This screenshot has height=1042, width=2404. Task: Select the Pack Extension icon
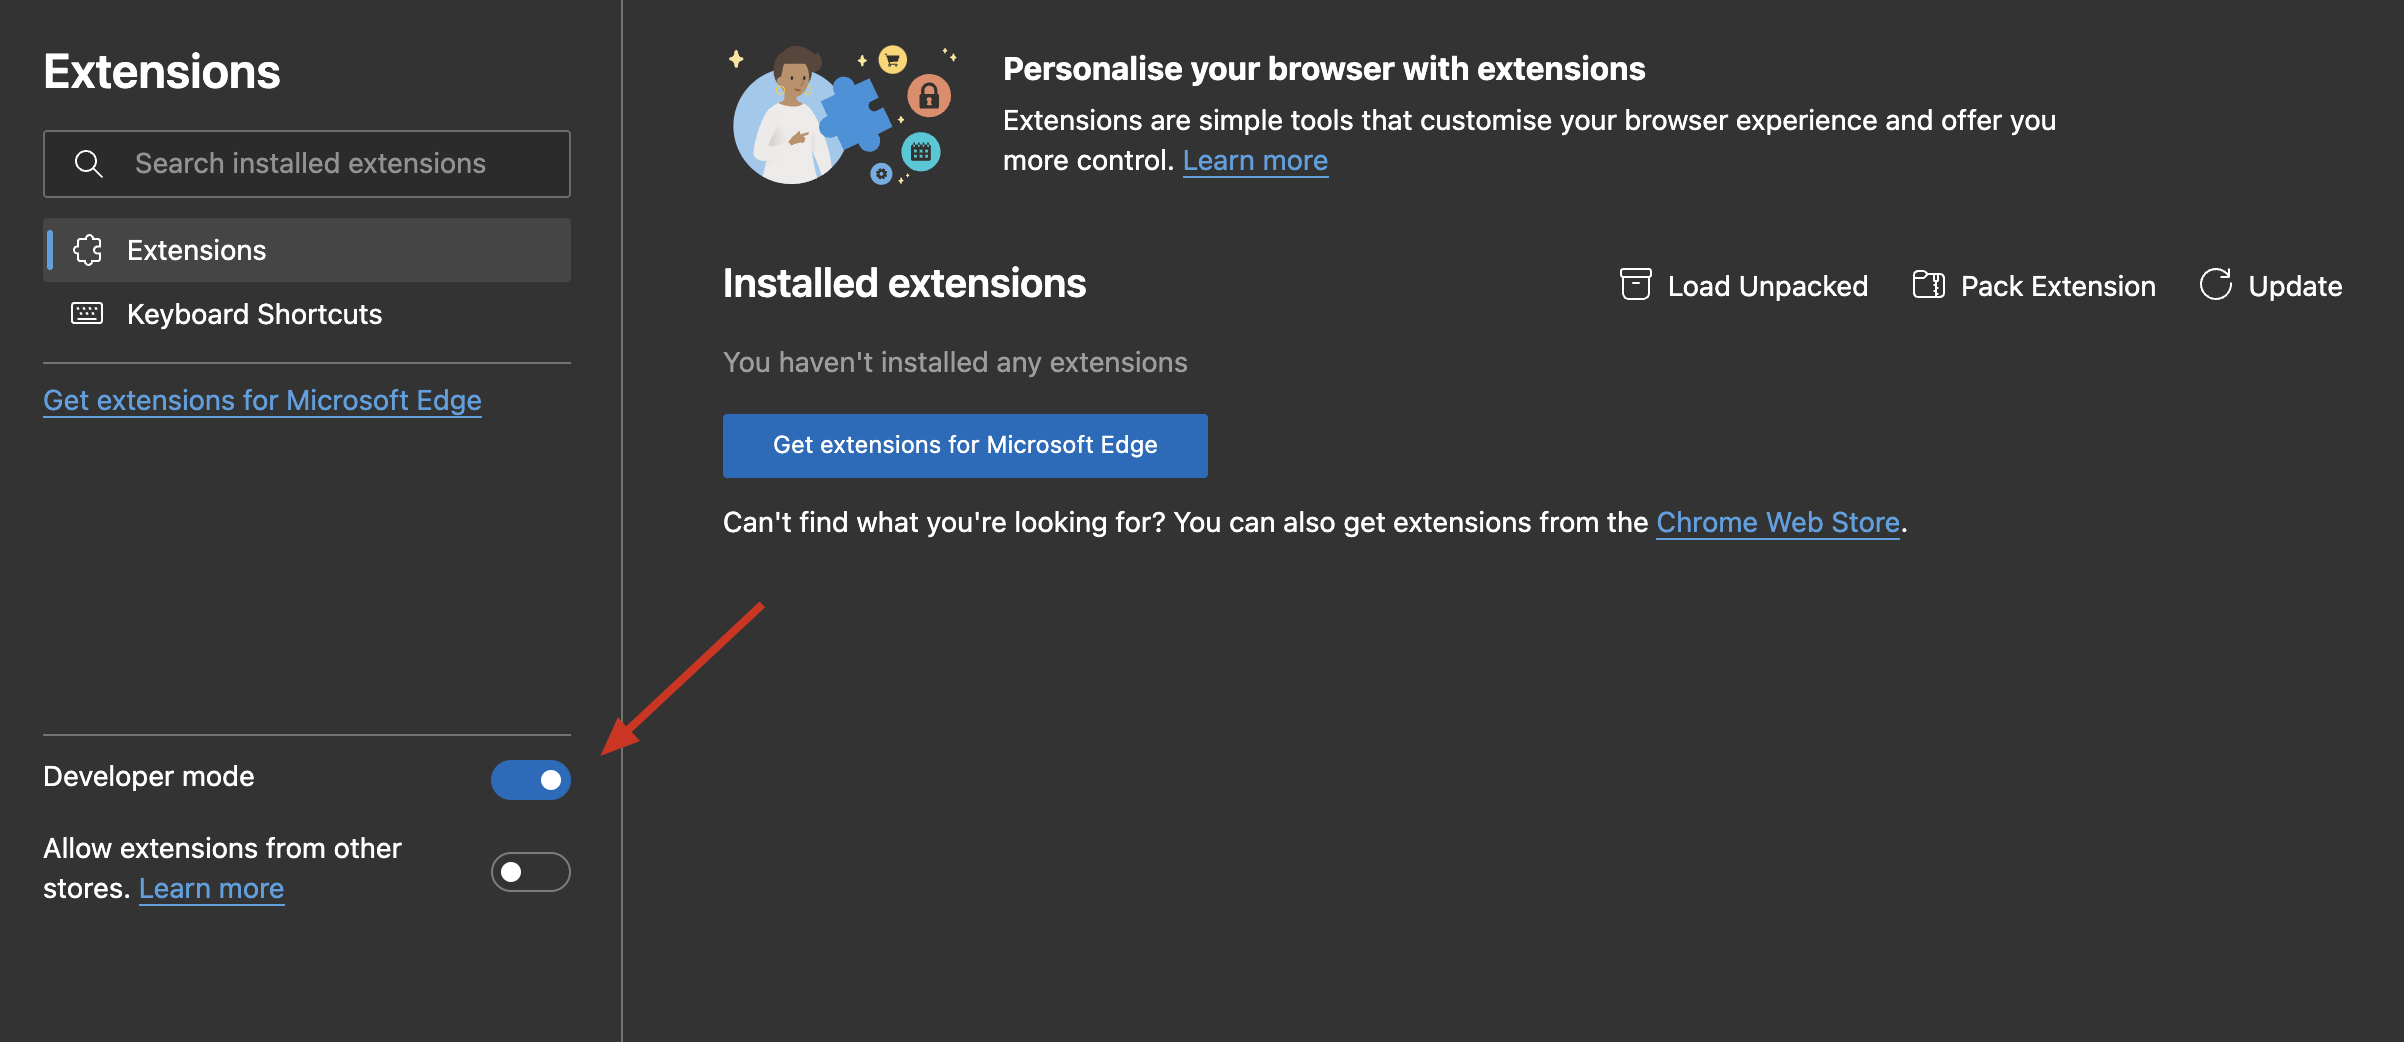tap(1928, 285)
